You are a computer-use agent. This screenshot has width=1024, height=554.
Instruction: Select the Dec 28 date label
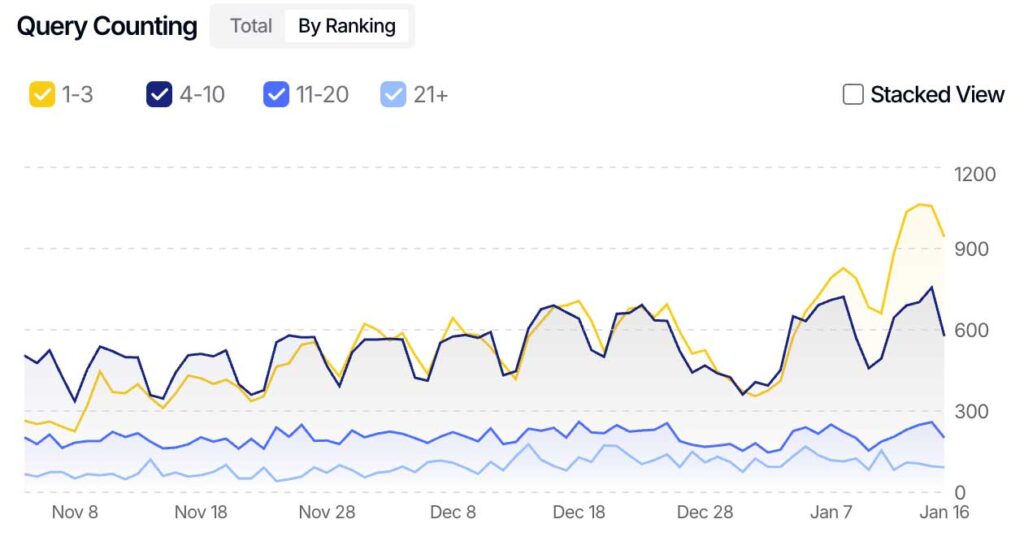pyautogui.click(x=705, y=512)
